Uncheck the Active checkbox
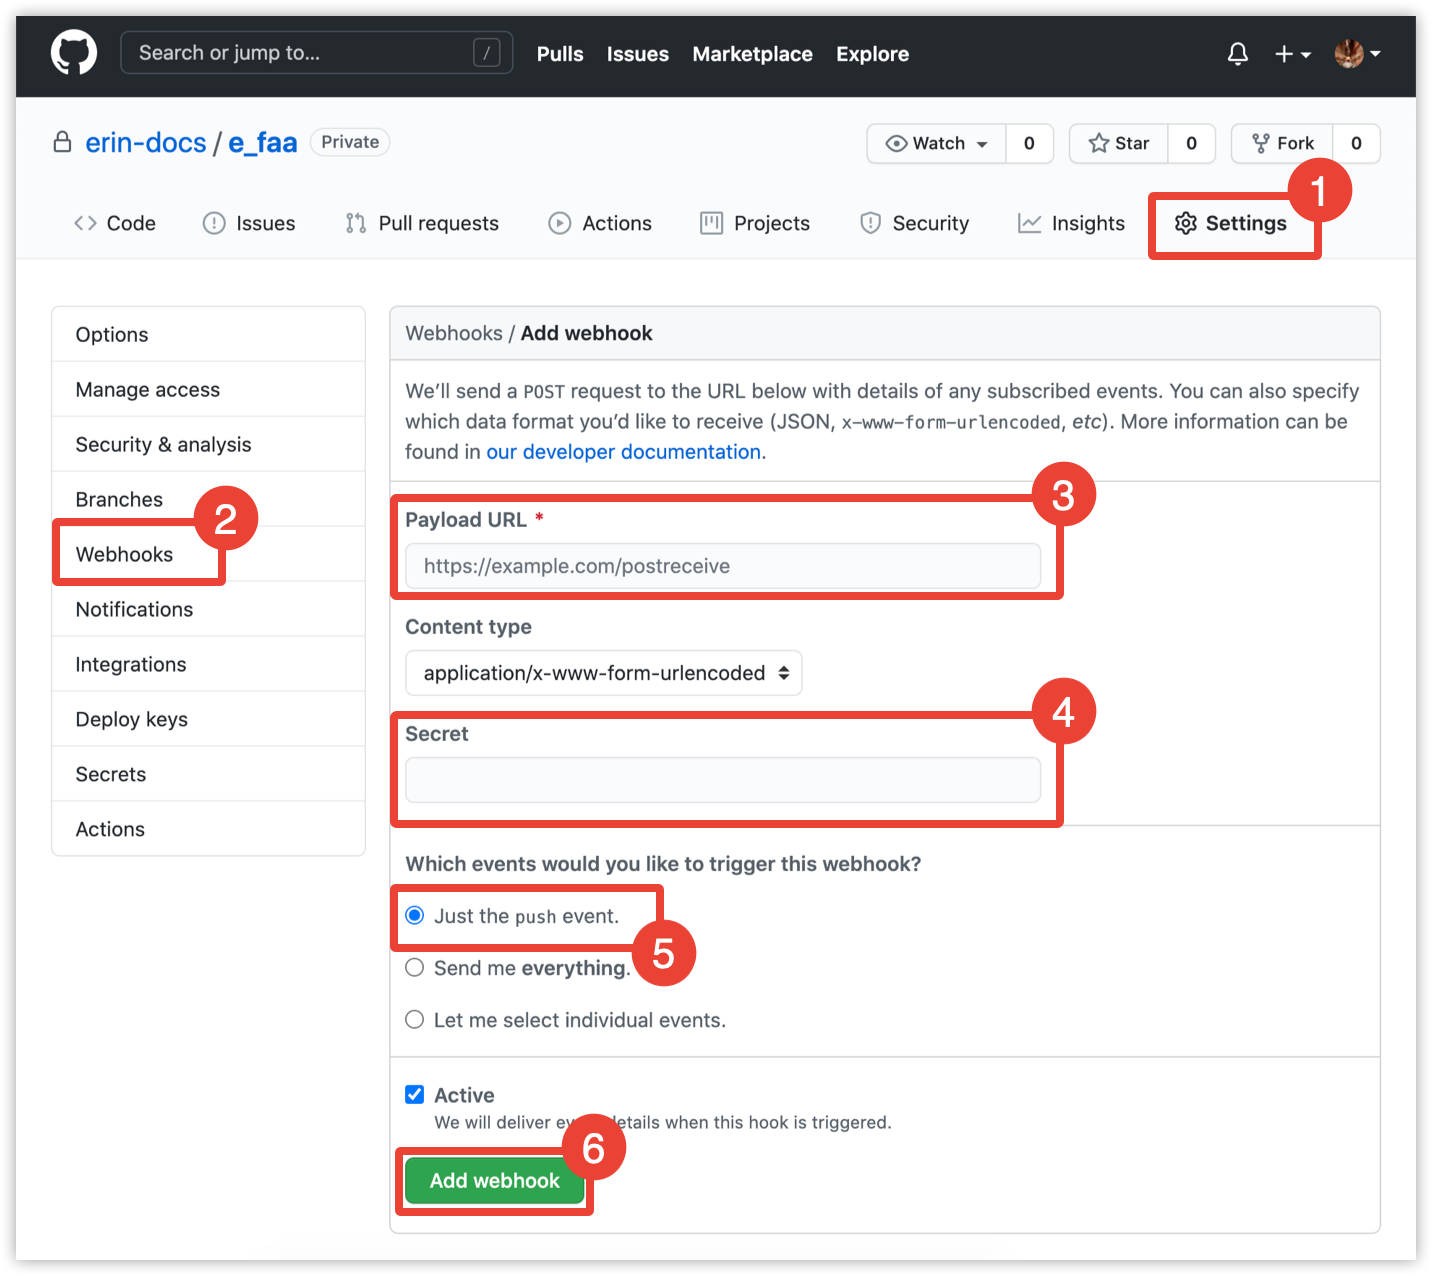Viewport: 1432px width, 1276px height. 415,1095
